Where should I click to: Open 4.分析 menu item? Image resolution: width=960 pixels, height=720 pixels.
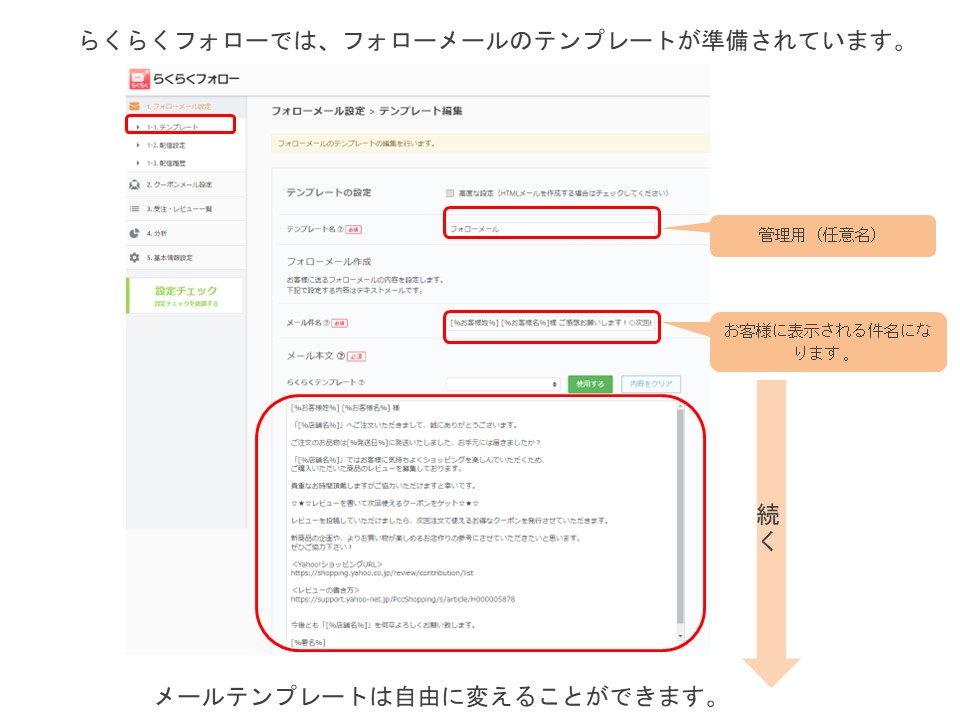186,233
